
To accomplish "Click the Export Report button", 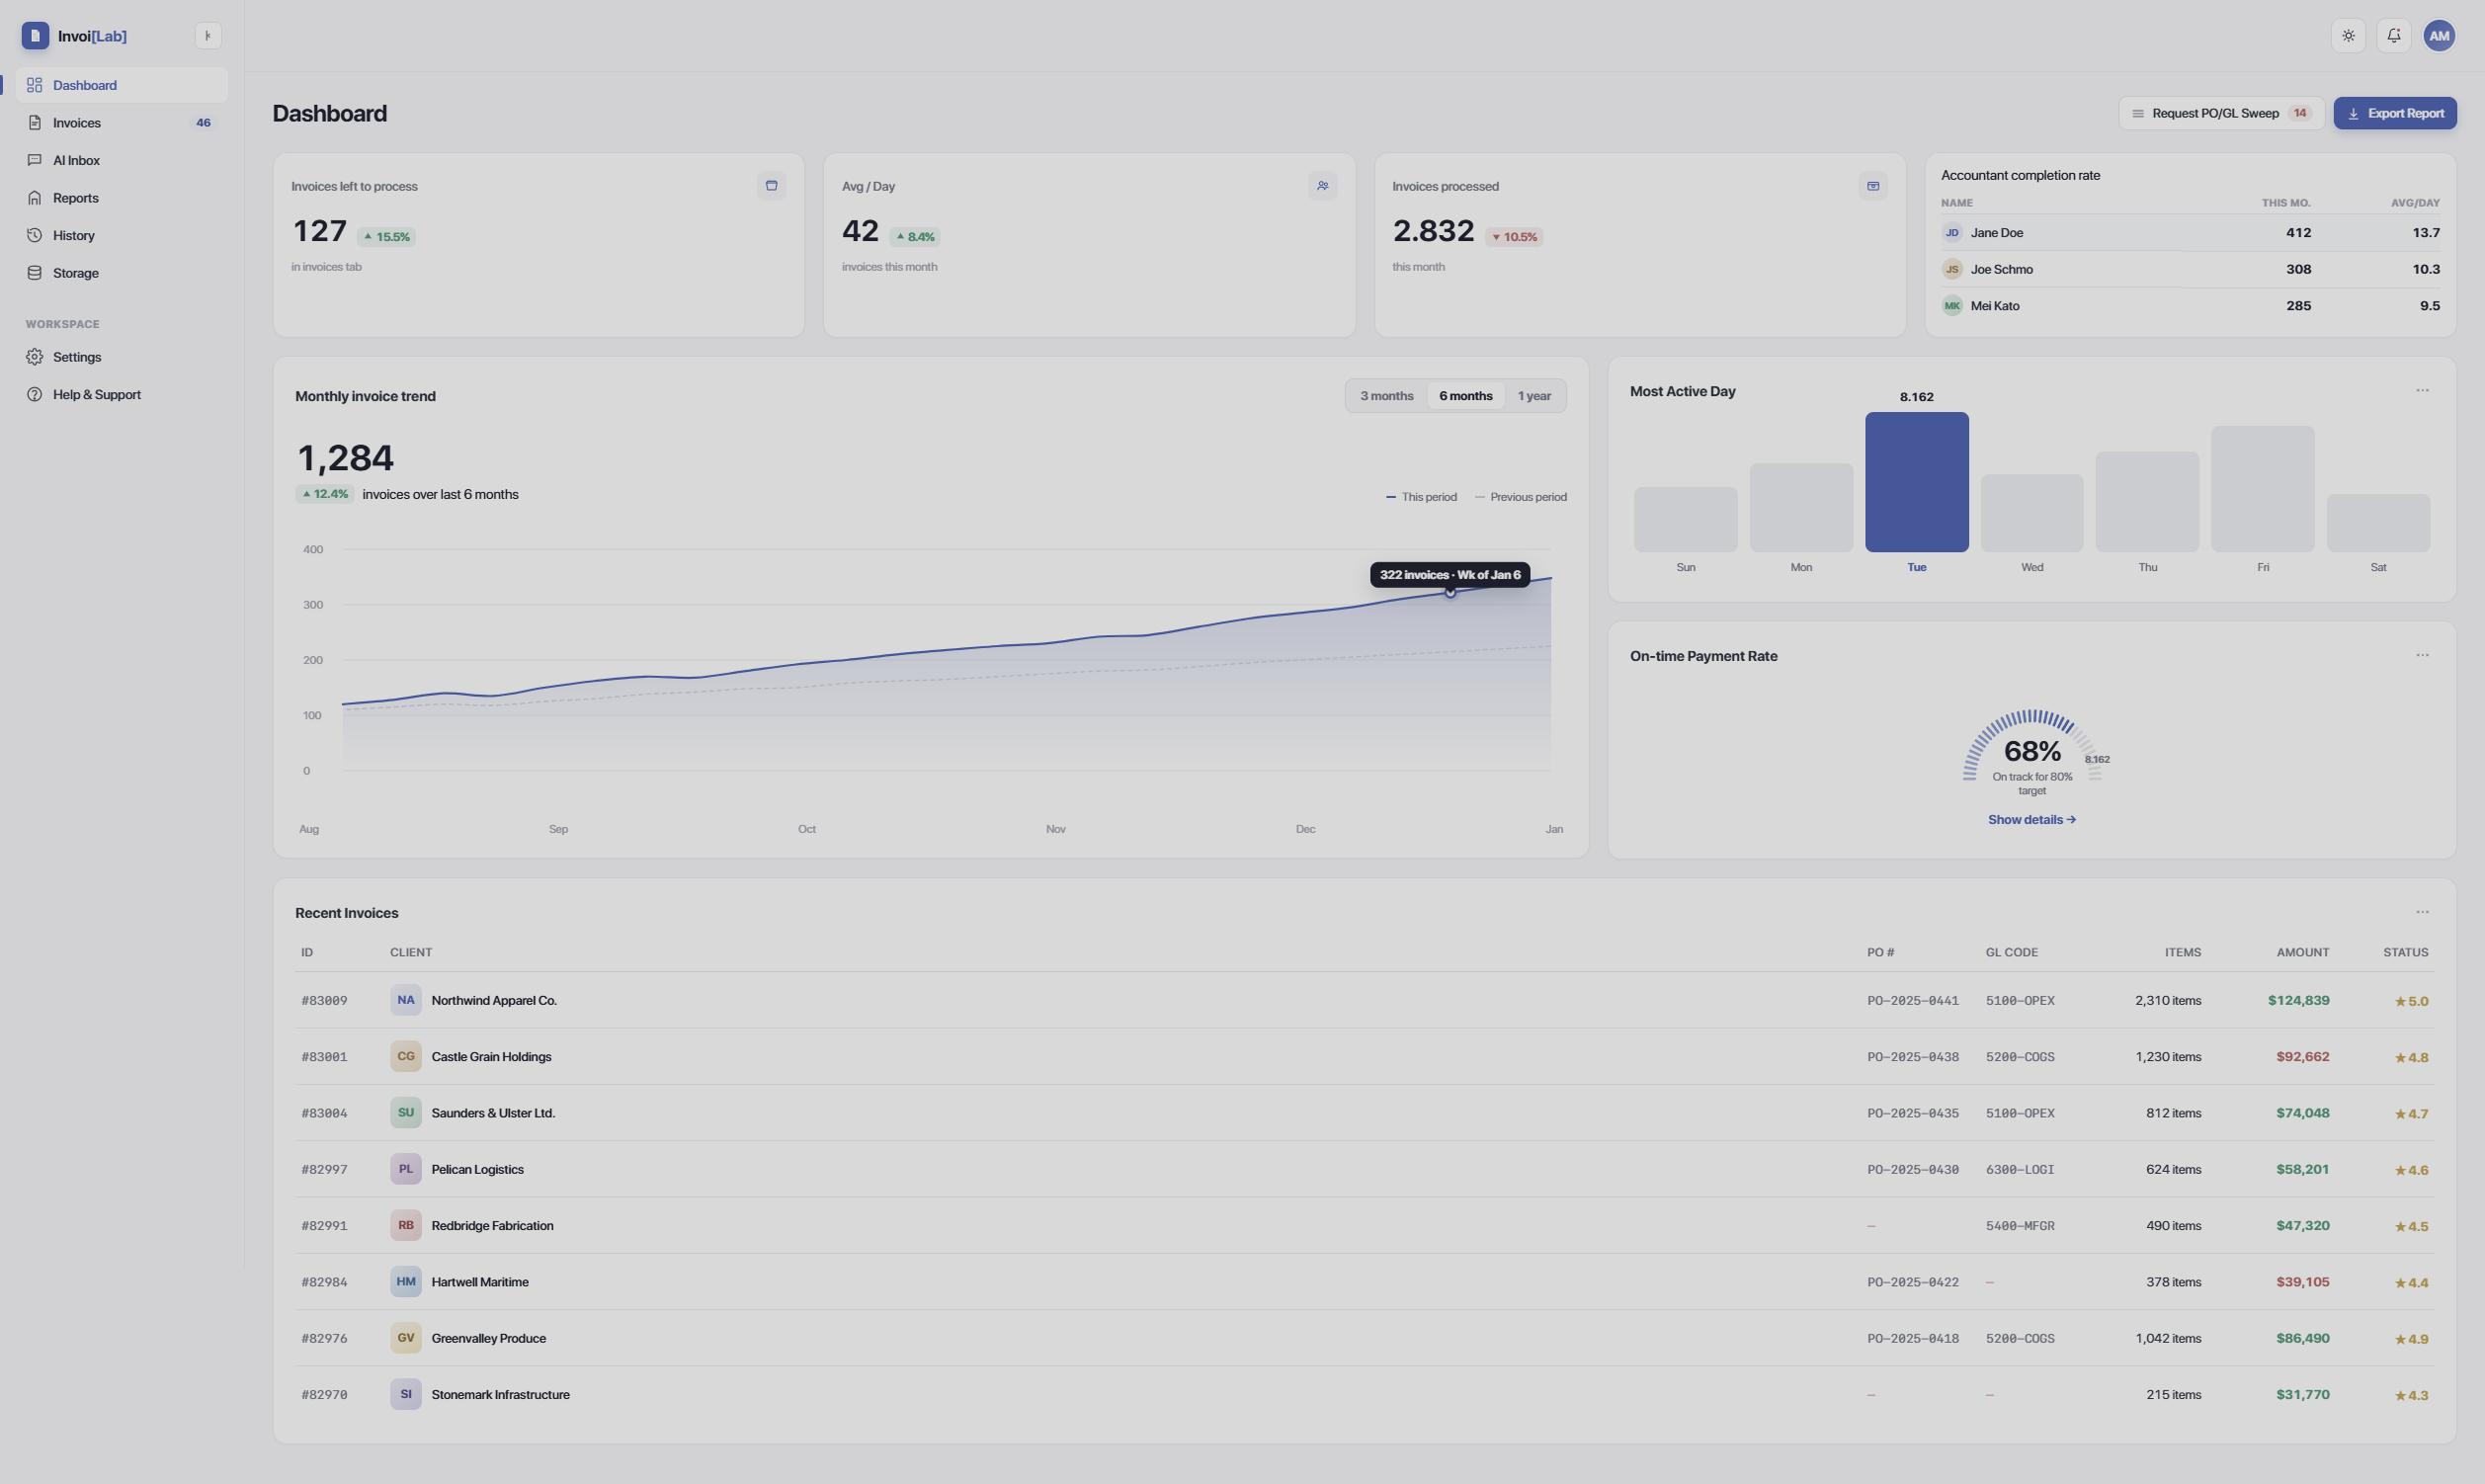I will tap(2394, 113).
